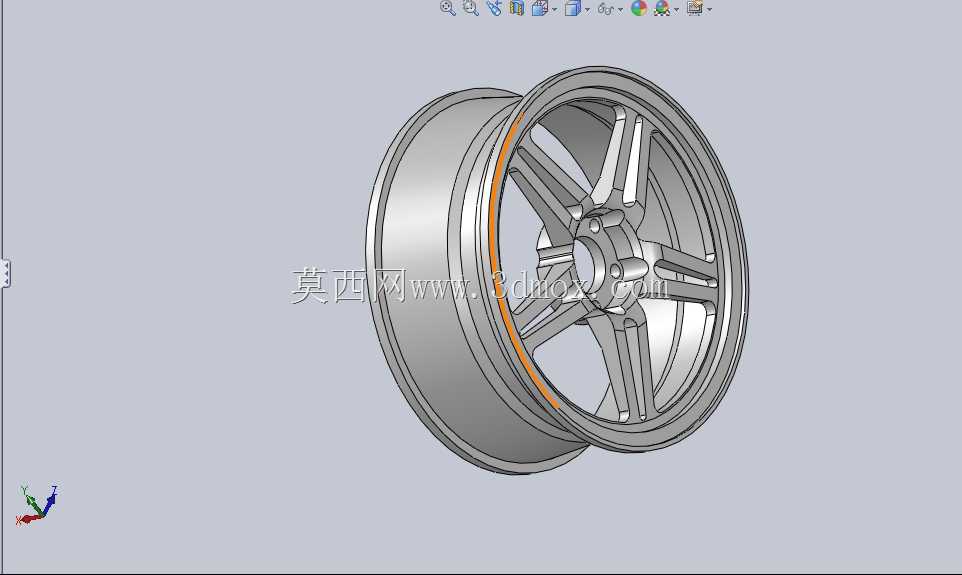This screenshot has height=575, width=962.
Task: Click the Hide/Show Items glasses icon
Action: [606, 9]
